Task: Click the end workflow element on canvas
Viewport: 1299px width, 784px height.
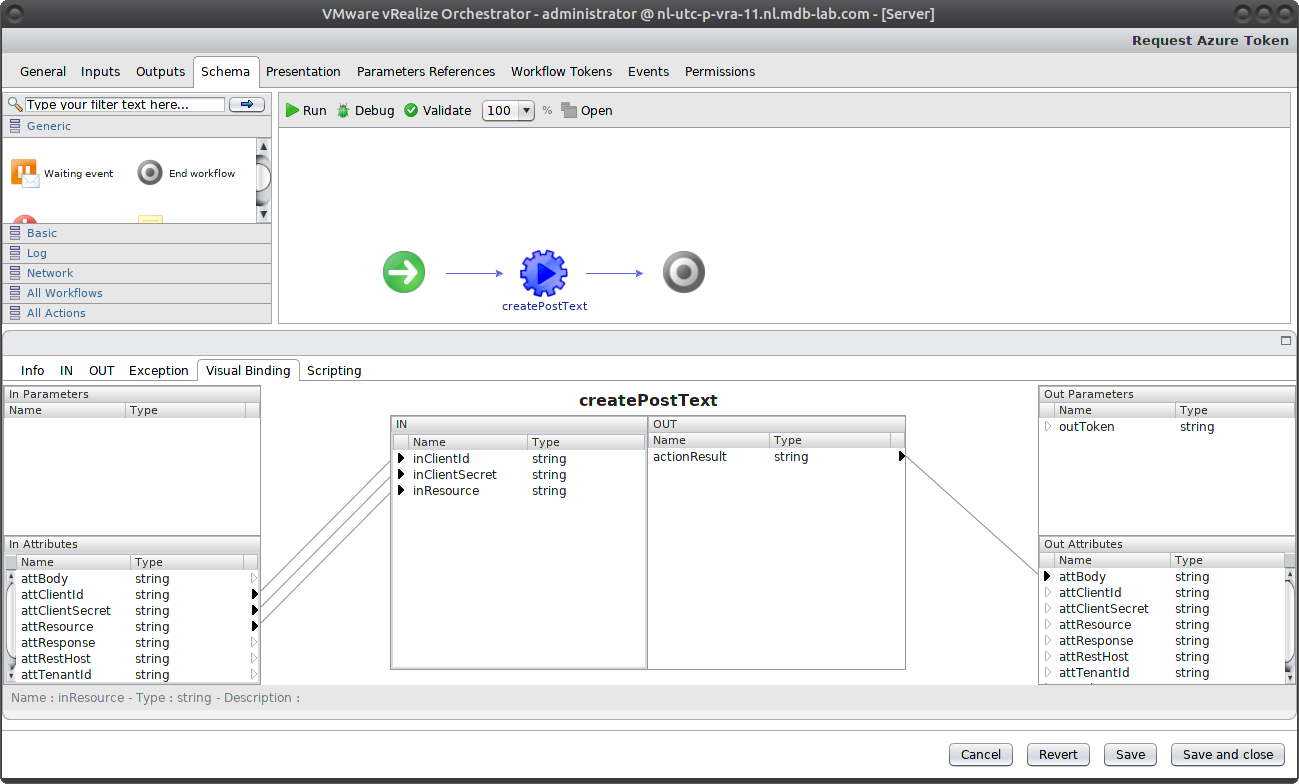Action: tap(683, 271)
